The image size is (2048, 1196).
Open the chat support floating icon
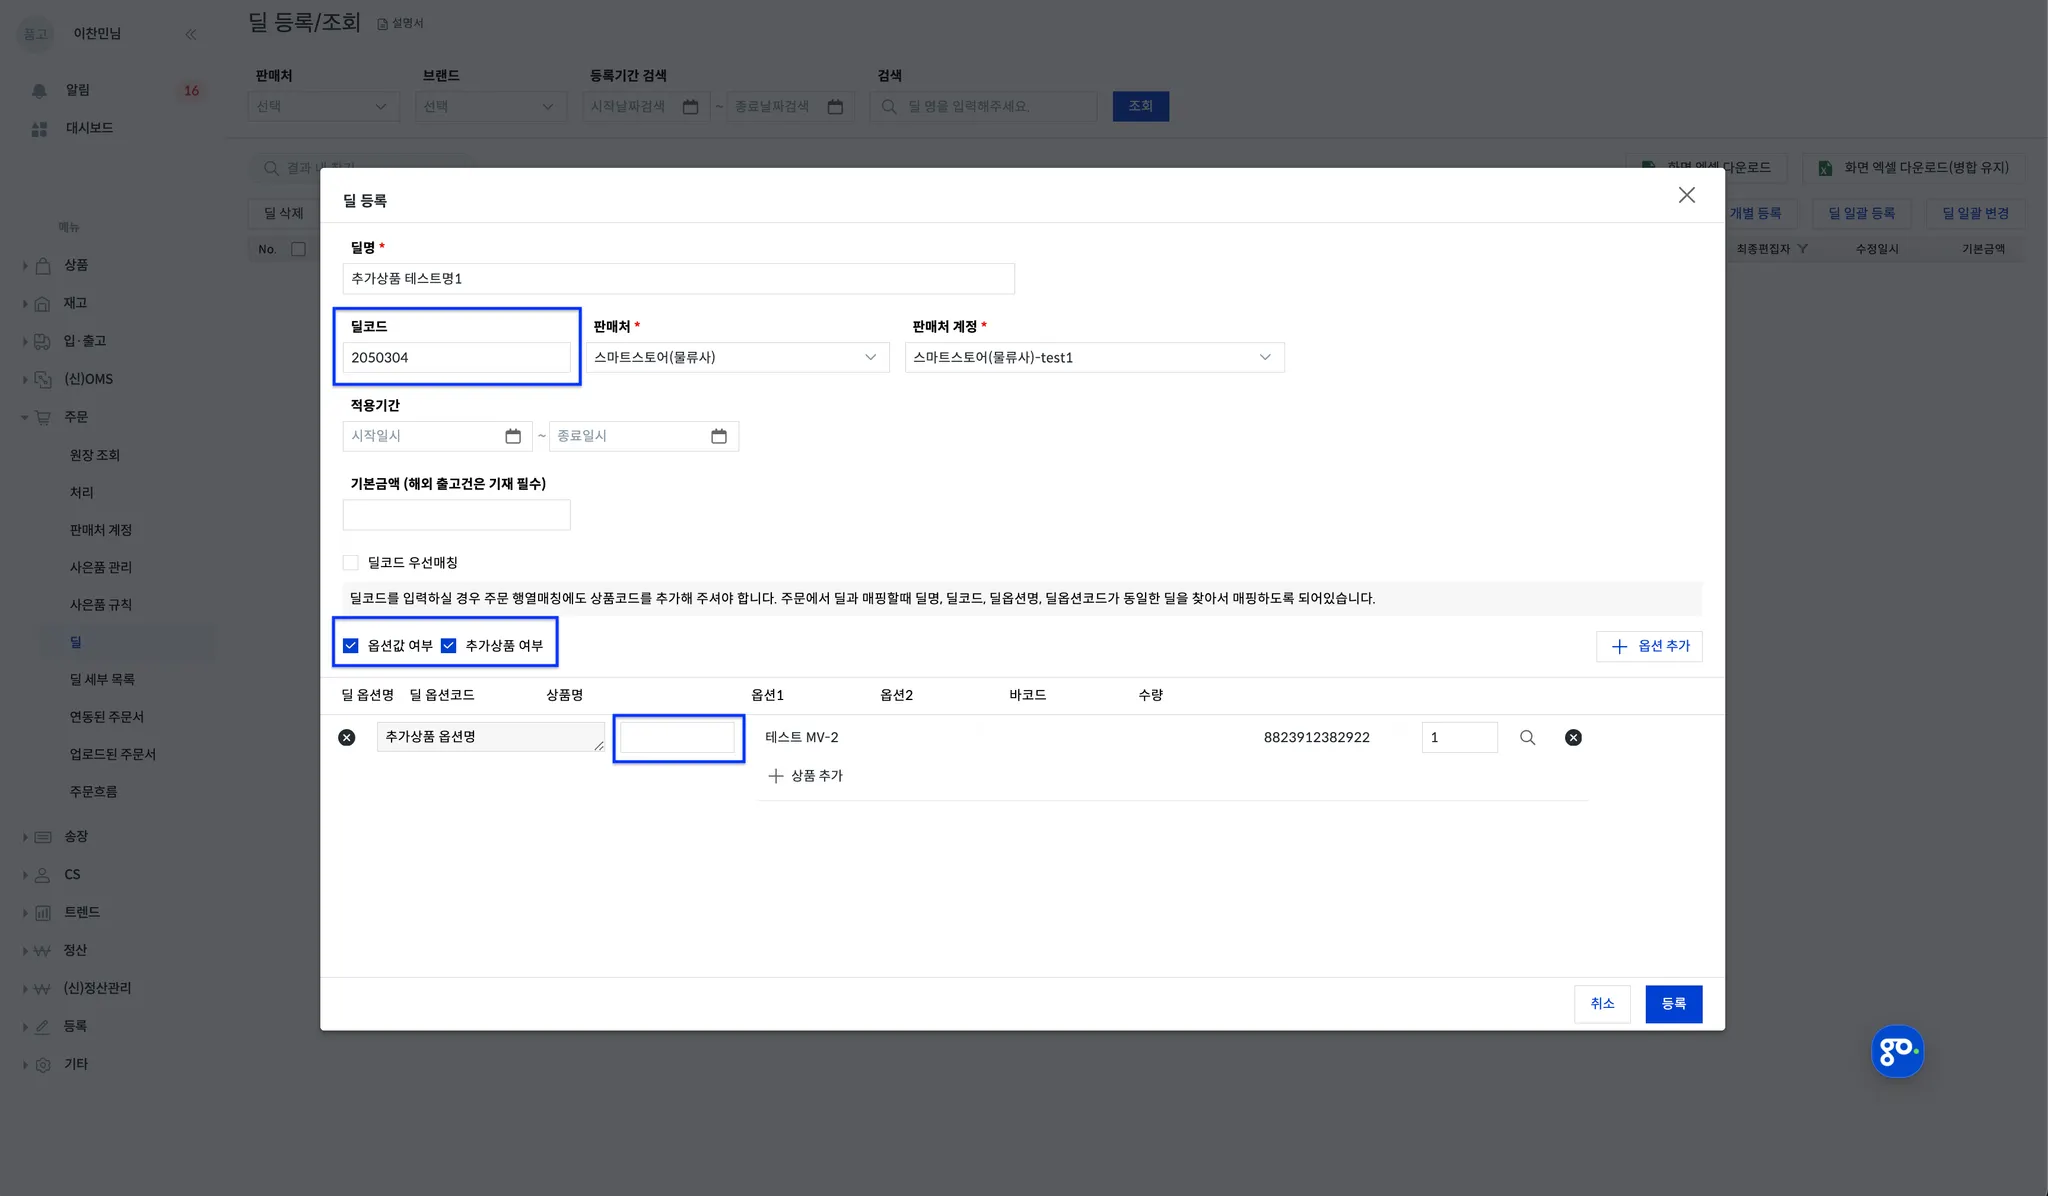1897,1051
